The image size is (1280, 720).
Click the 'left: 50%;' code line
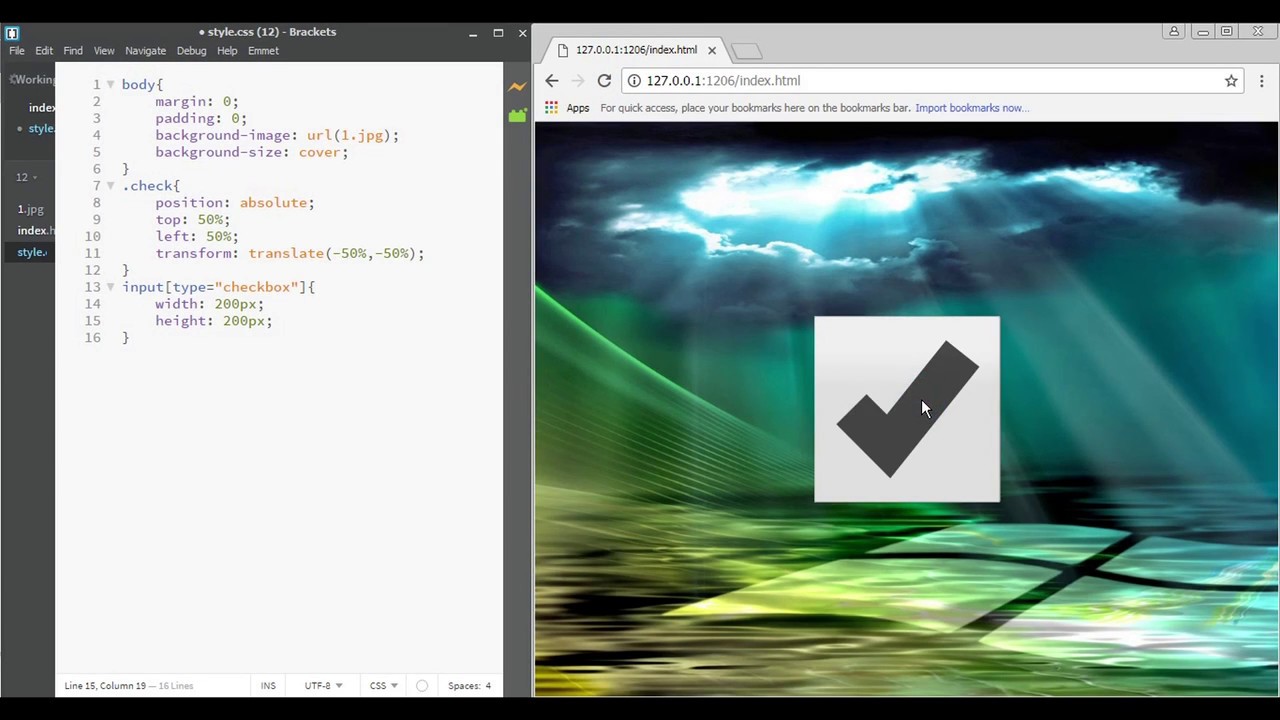(197, 236)
